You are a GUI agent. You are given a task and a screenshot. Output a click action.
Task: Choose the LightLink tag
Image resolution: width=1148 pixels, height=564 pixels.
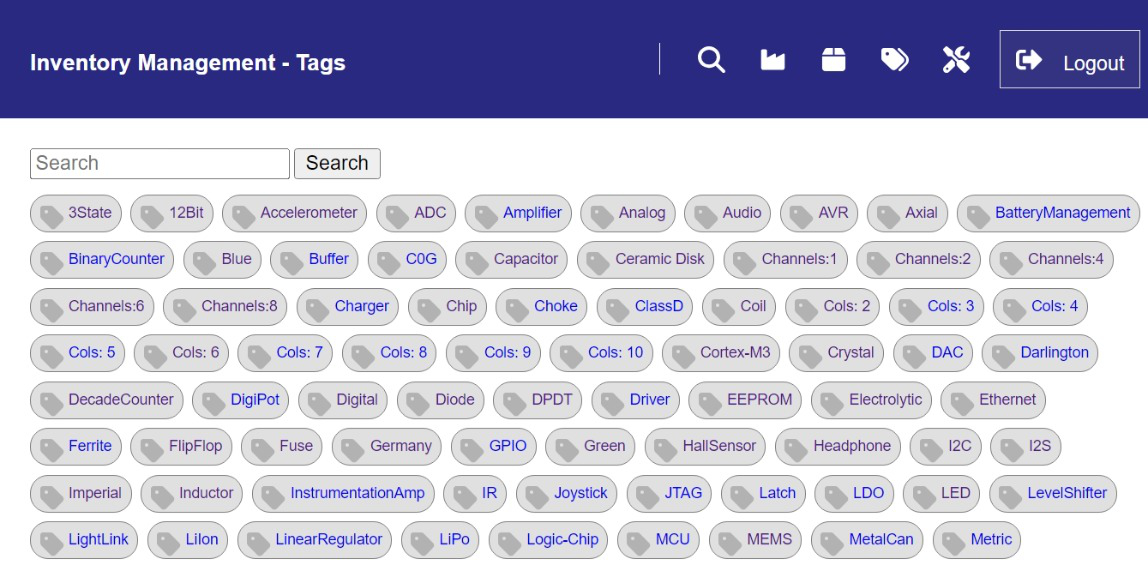[x=84, y=541]
